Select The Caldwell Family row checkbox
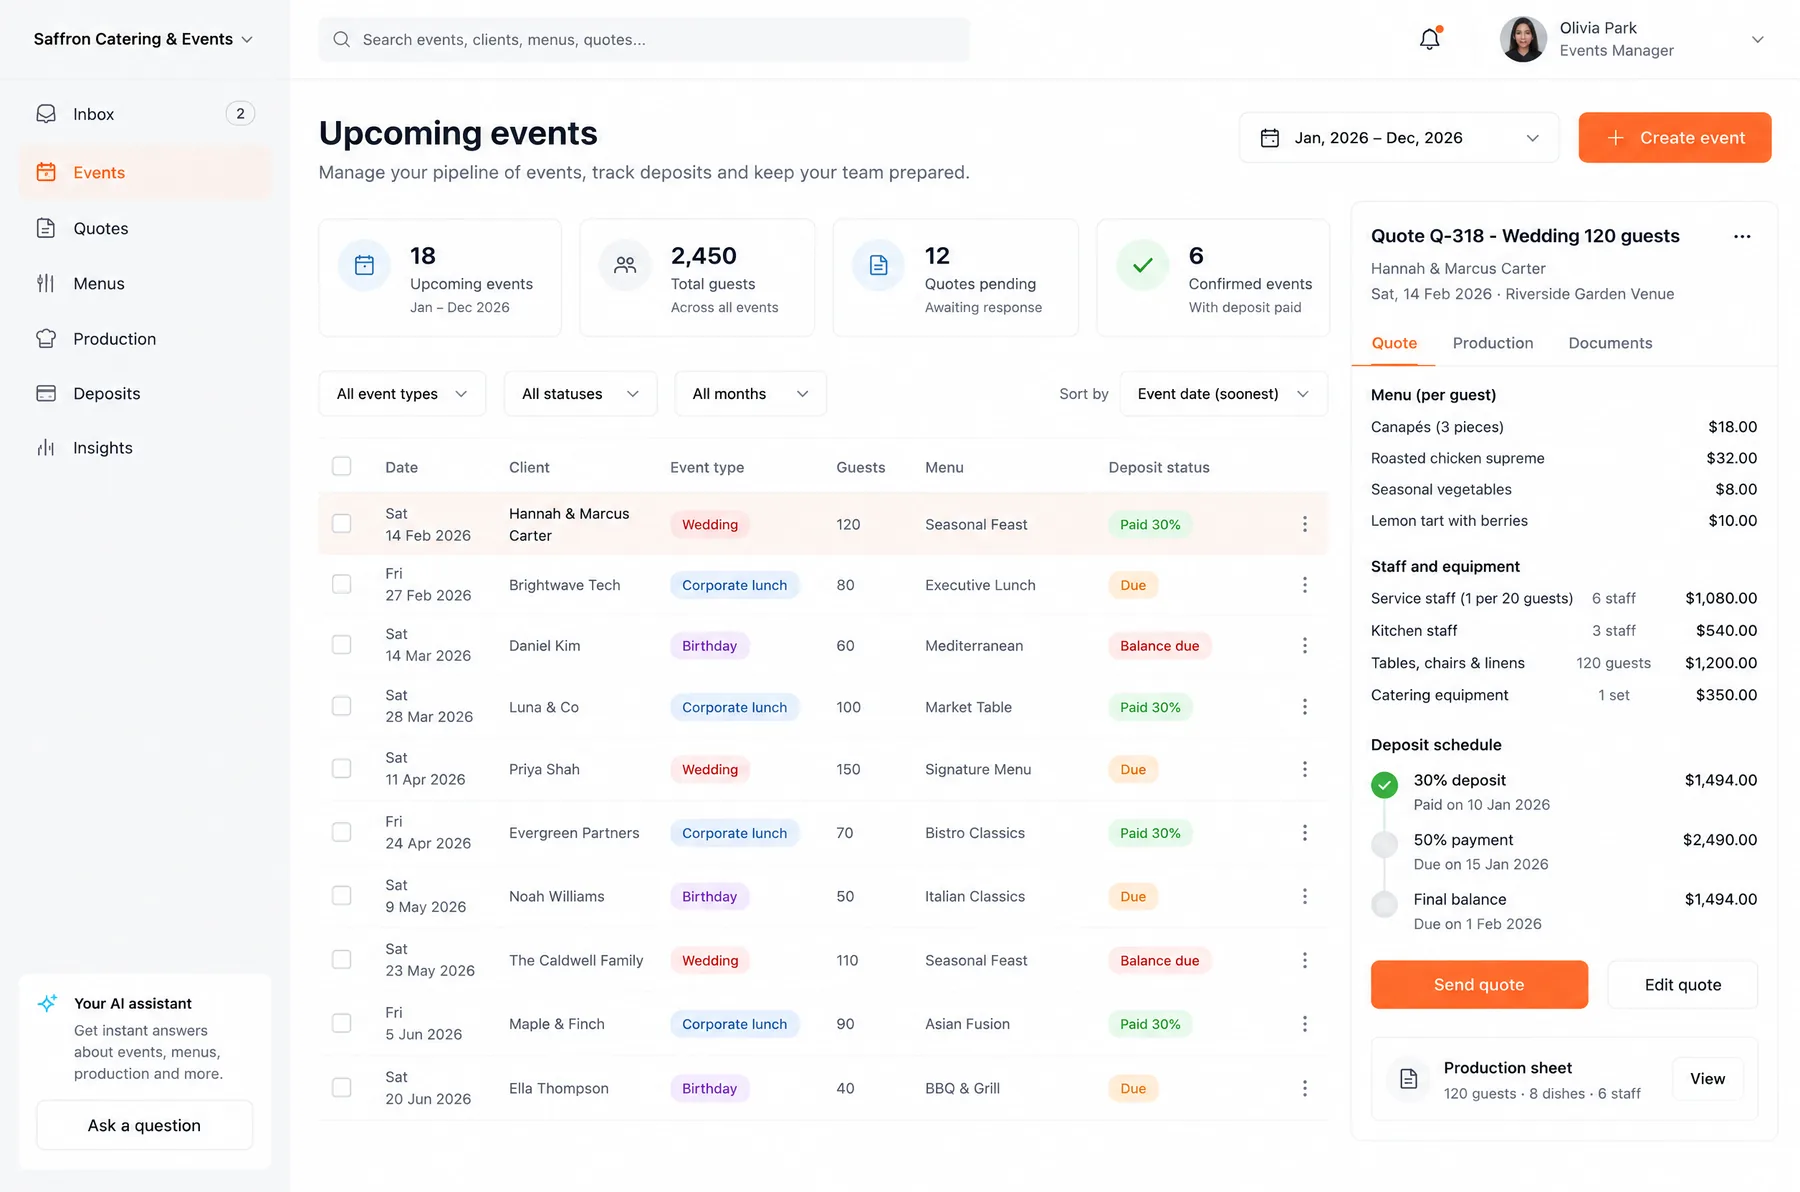Screen dimensions: 1800x1192 click(342, 959)
